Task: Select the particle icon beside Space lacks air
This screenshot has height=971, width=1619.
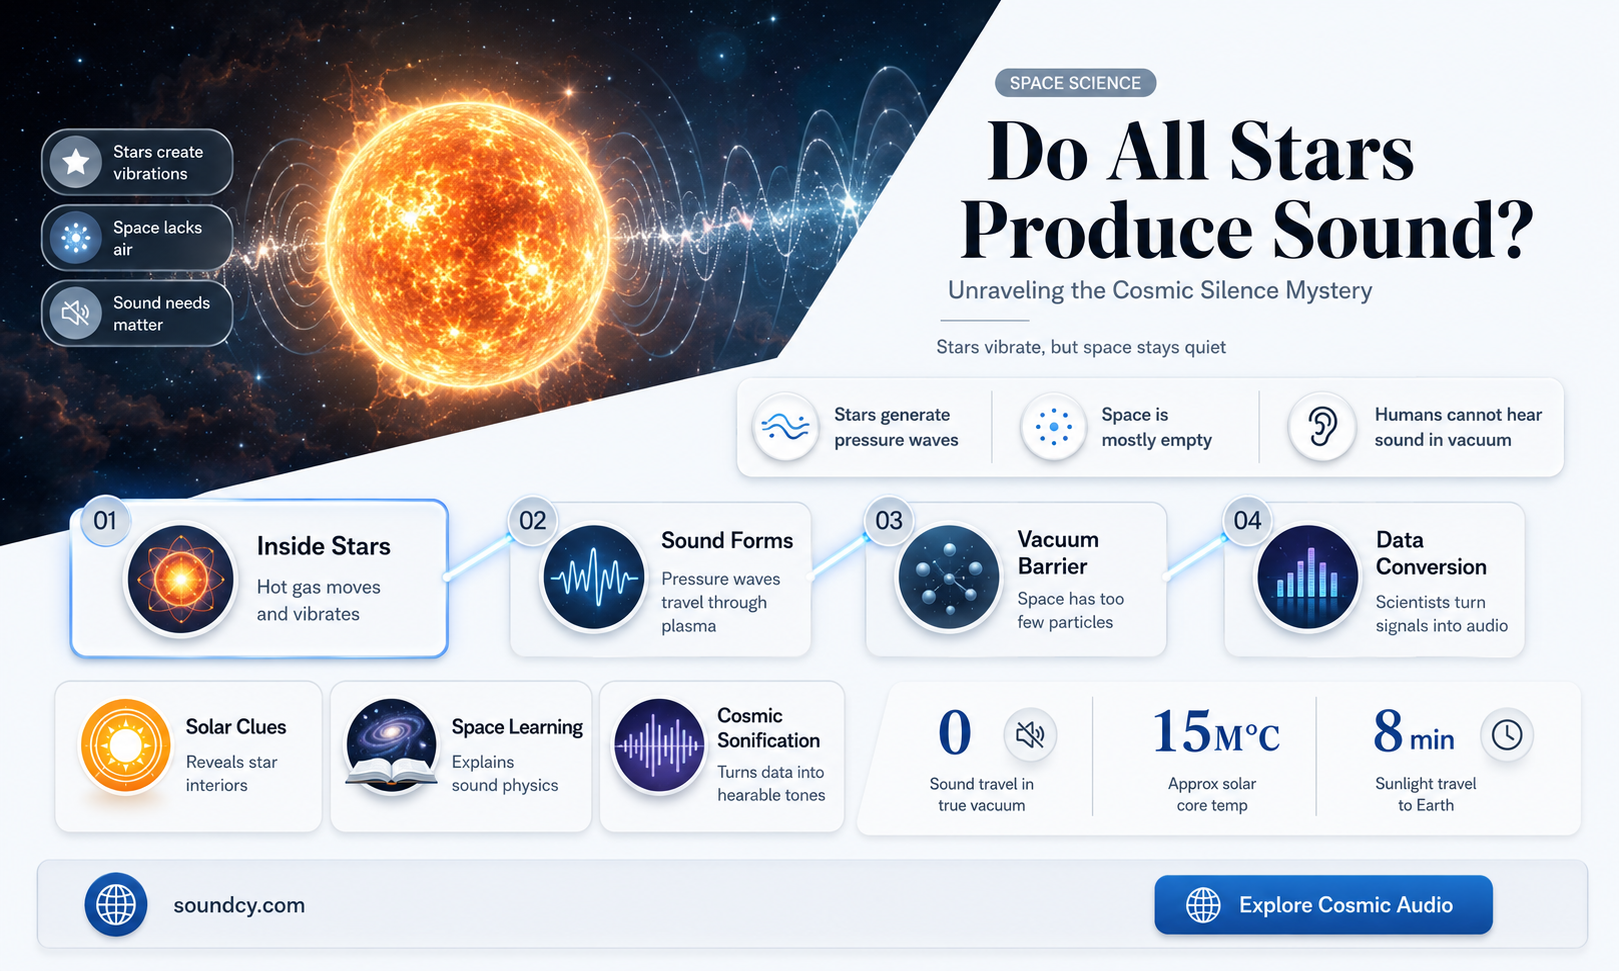Action: [x=76, y=238]
